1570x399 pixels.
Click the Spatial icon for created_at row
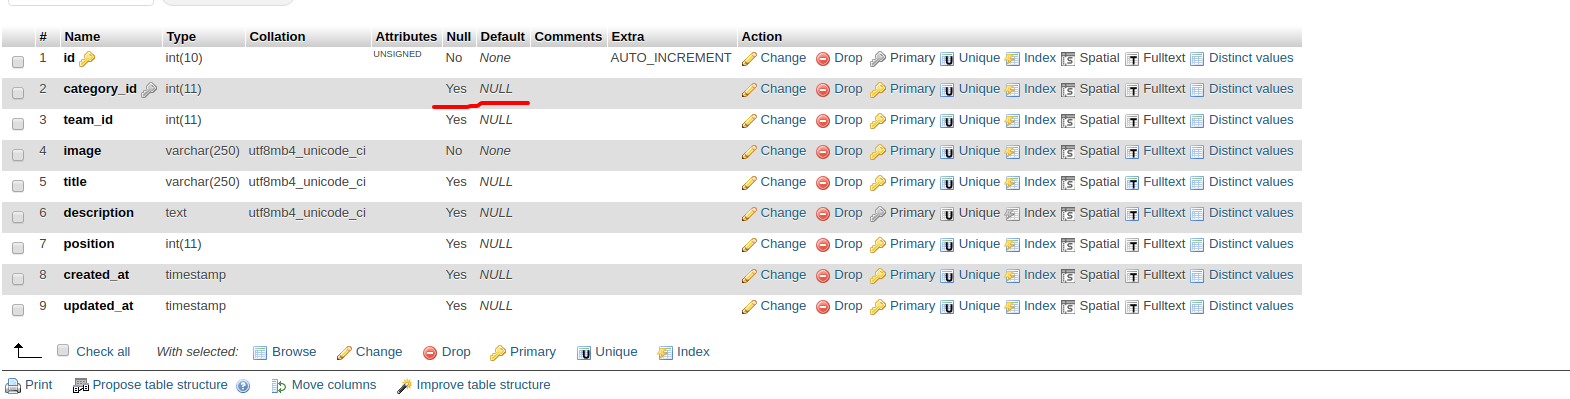pos(1068,276)
